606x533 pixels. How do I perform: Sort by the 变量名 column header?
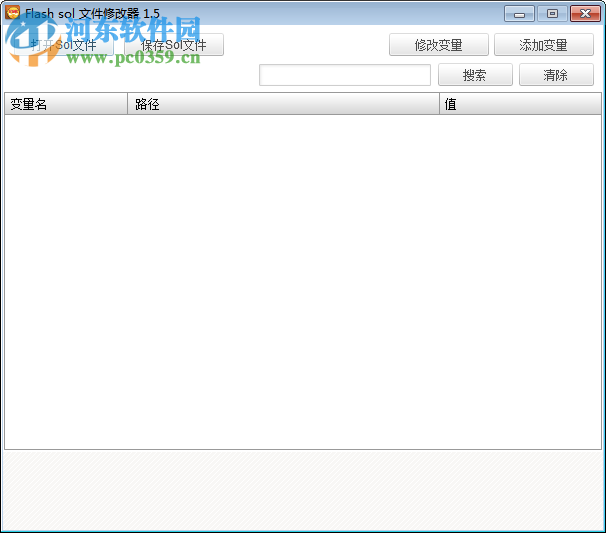click(66, 104)
